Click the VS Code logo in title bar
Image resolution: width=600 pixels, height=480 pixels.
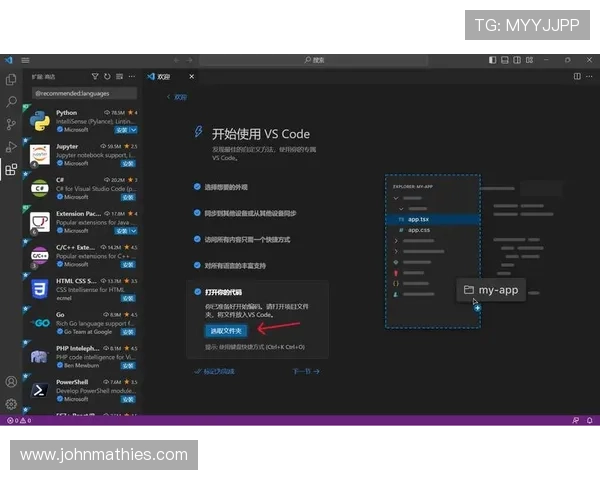click(x=8, y=60)
